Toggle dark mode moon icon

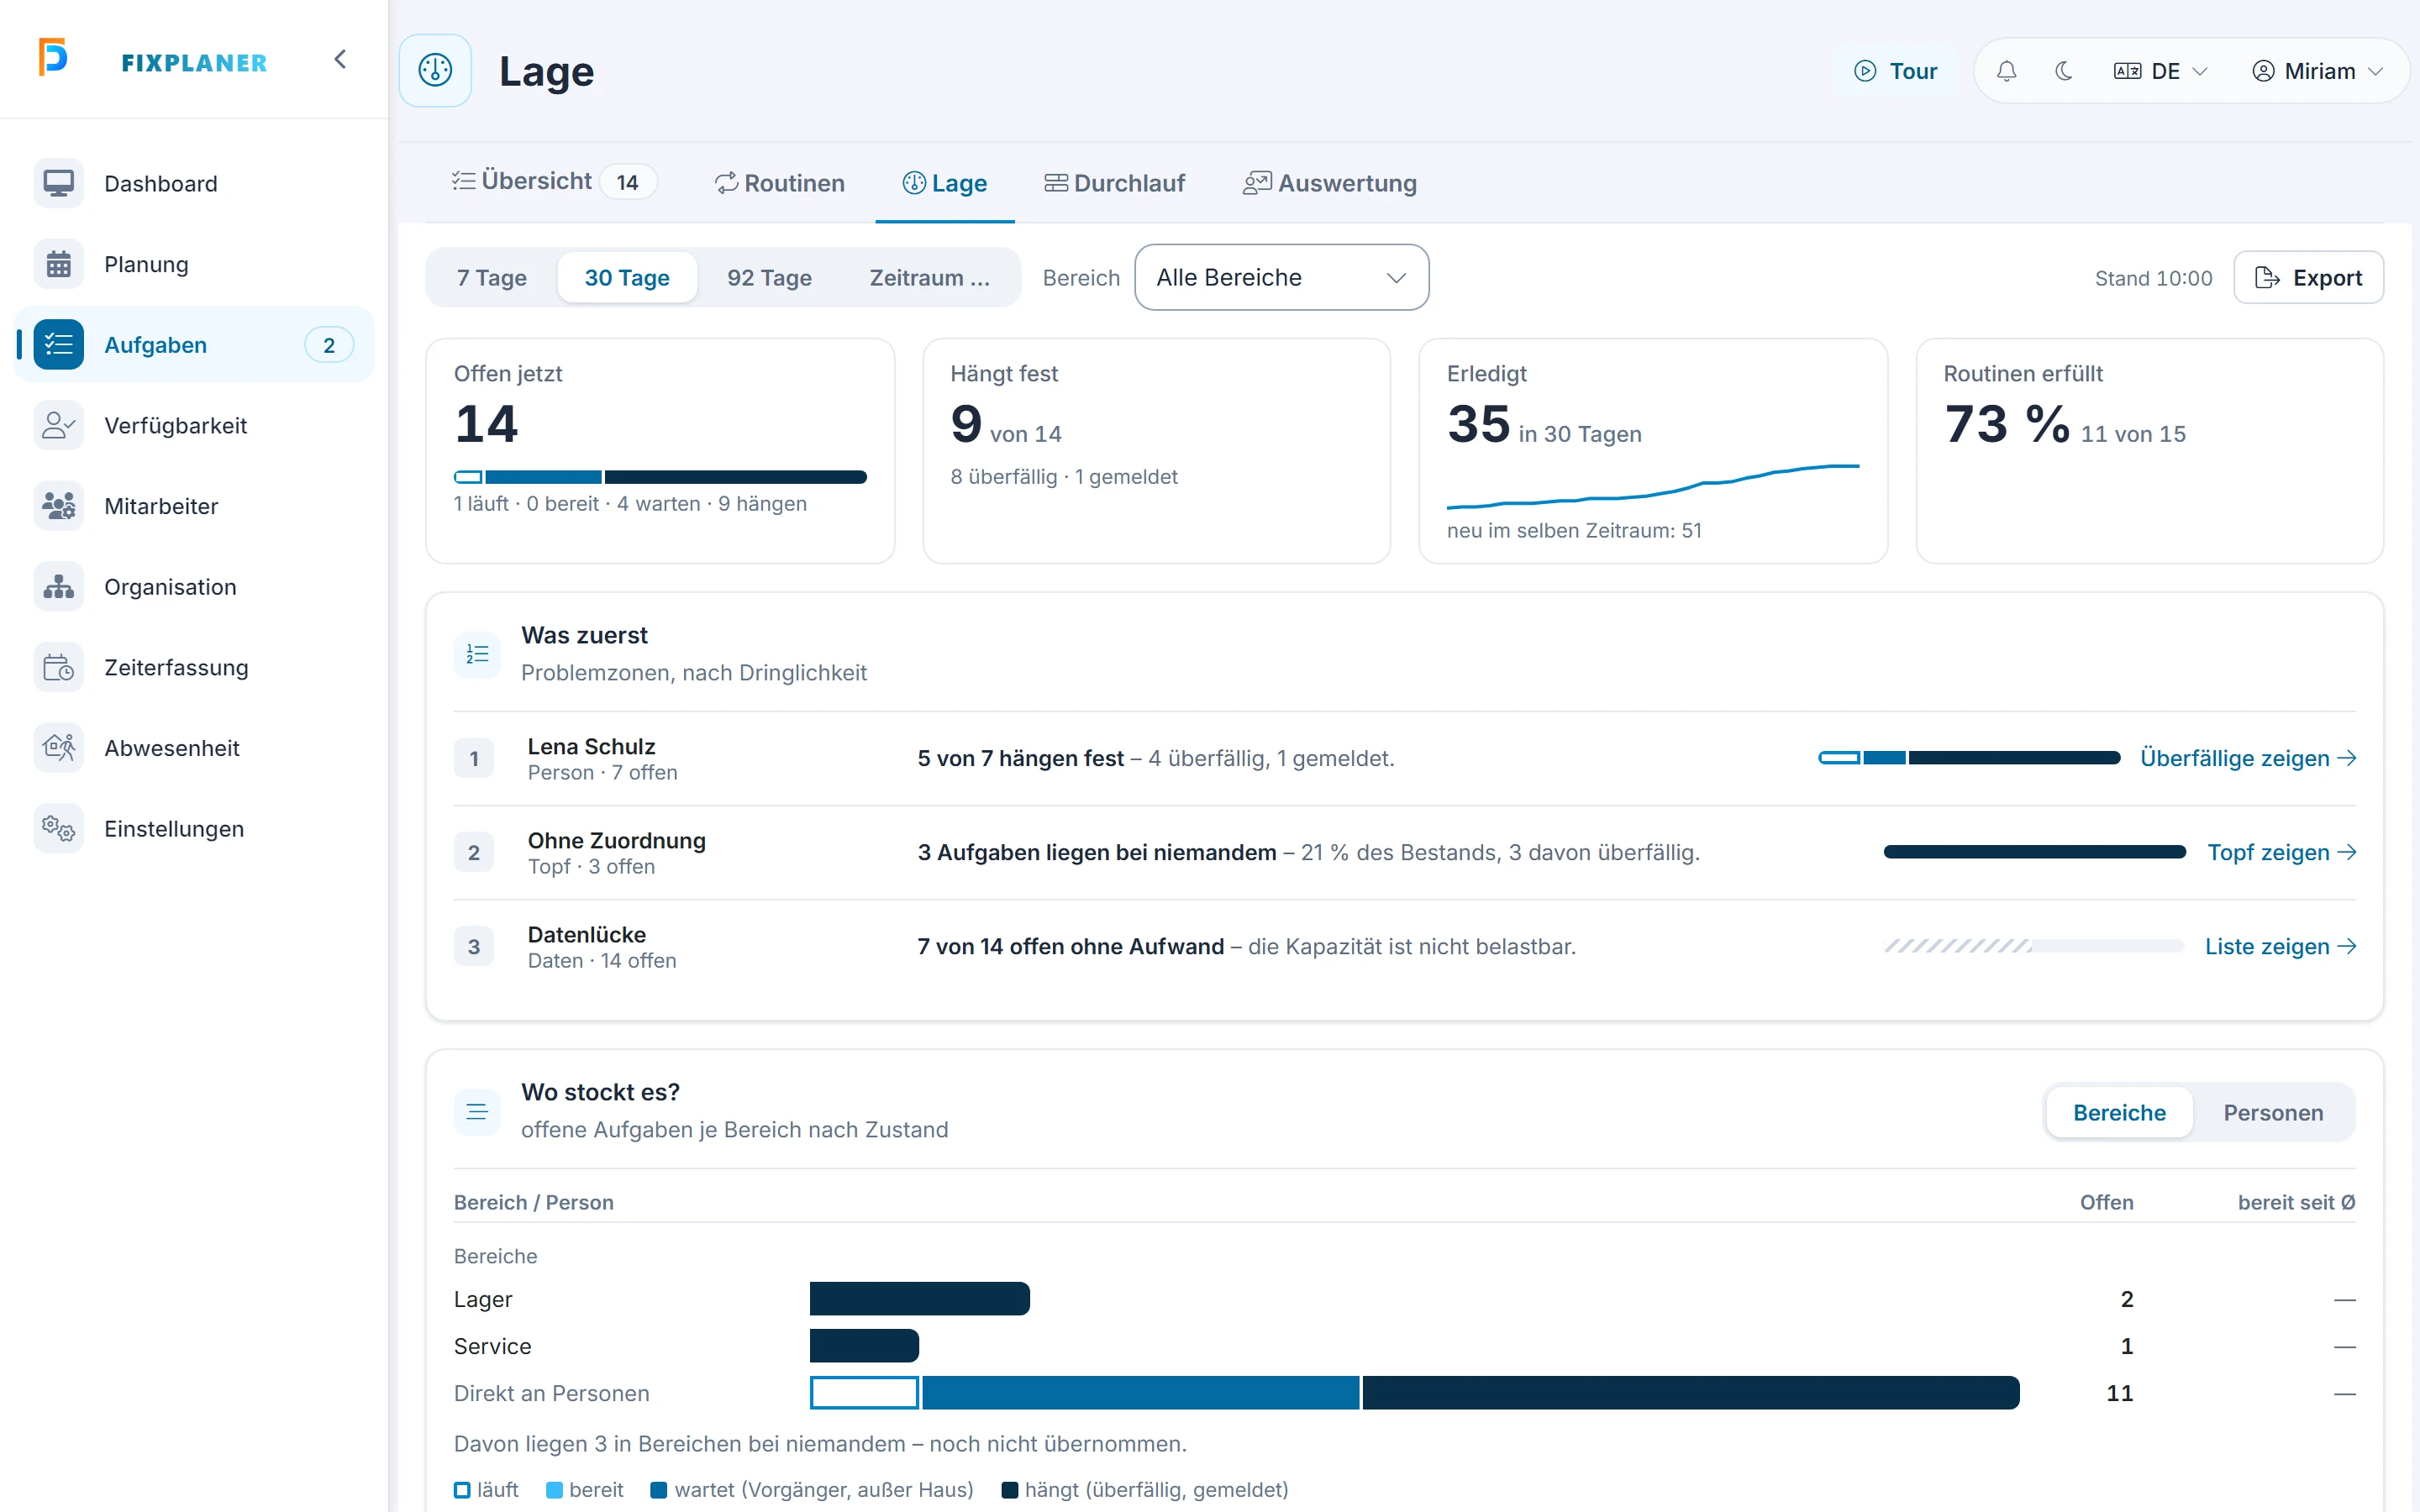point(2063,71)
